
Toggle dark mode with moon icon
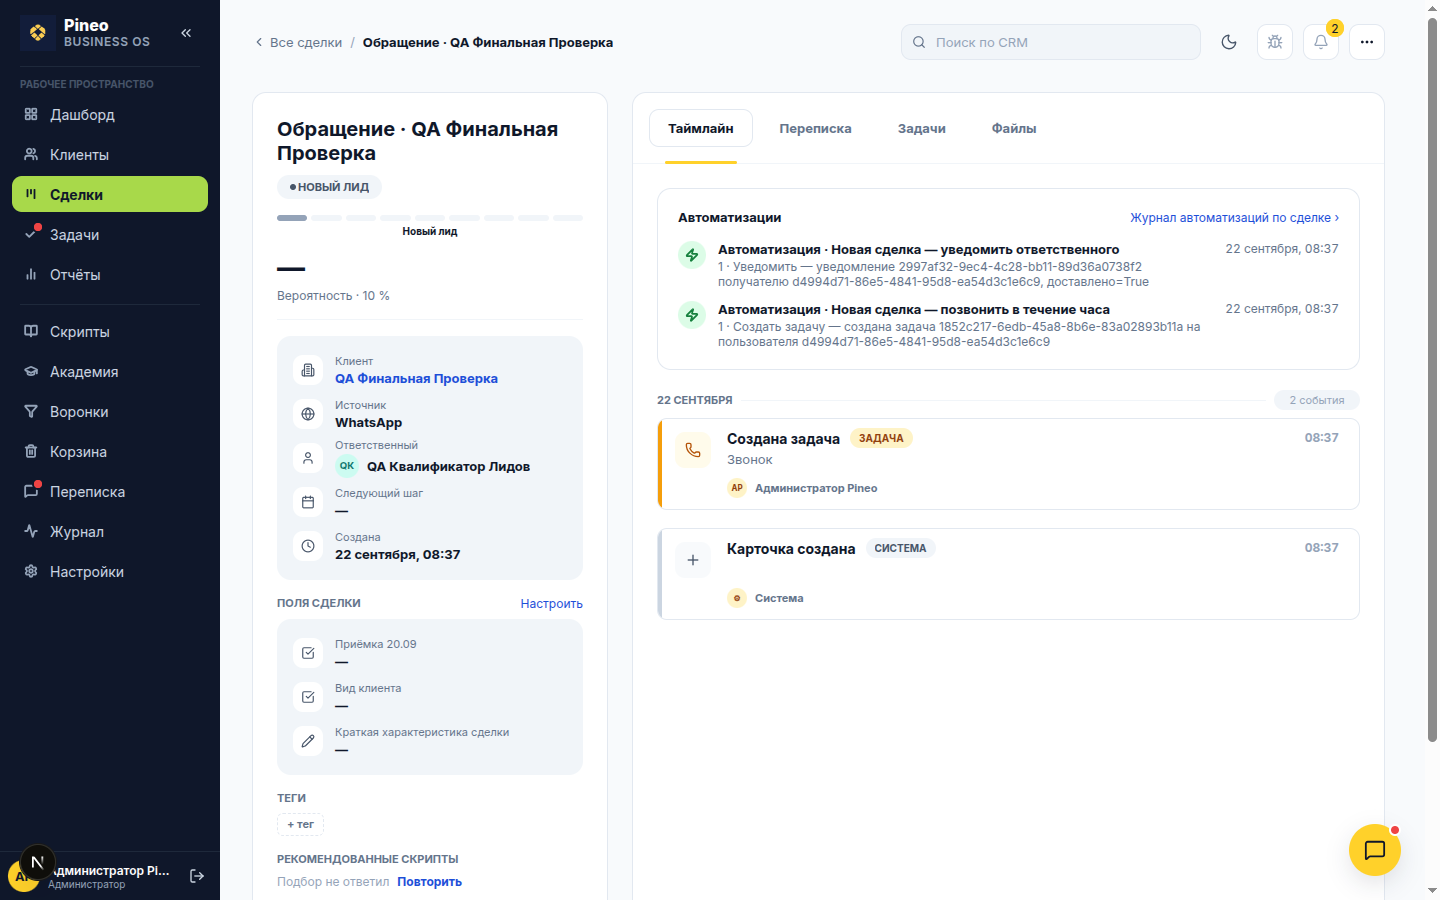pos(1229,42)
